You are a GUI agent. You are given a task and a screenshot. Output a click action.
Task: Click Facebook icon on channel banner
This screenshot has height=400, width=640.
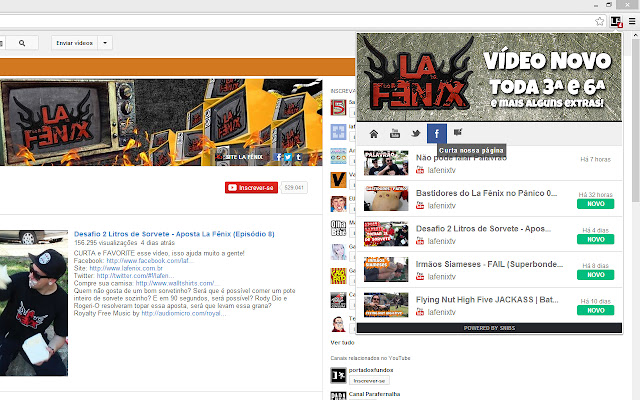click(279, 157)
